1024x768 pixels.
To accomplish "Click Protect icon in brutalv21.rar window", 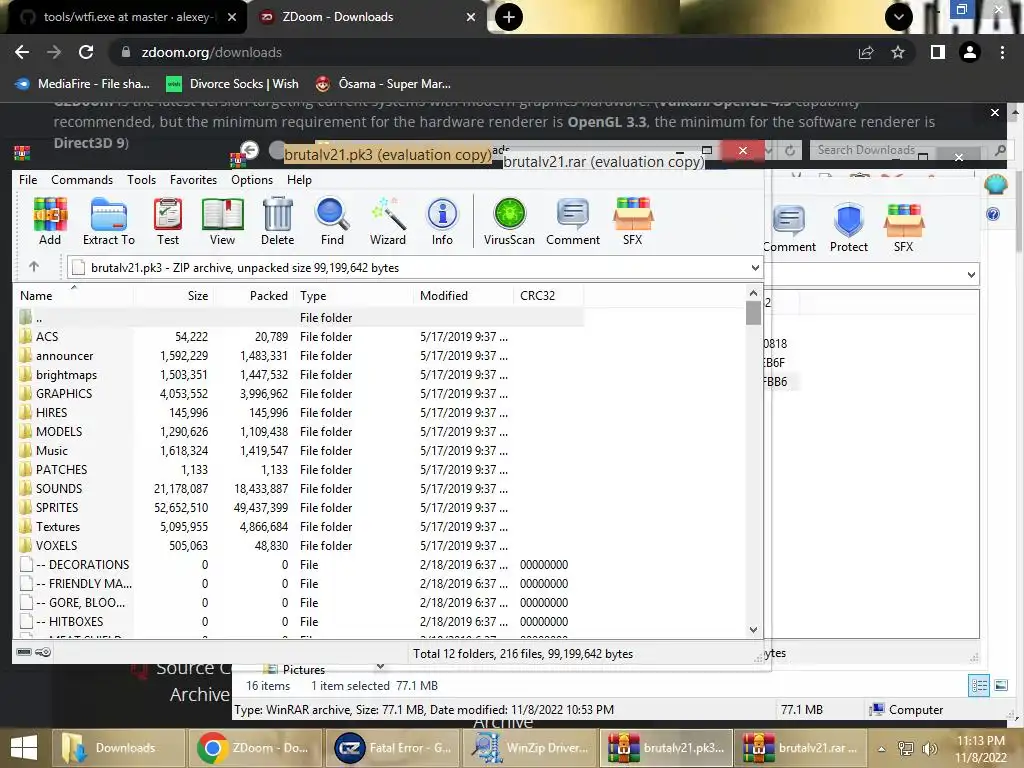I will click(x=849, y=228).
